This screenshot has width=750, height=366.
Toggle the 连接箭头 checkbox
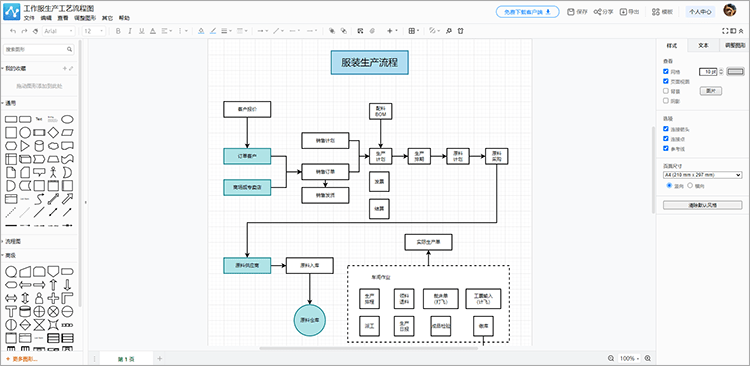666,129
